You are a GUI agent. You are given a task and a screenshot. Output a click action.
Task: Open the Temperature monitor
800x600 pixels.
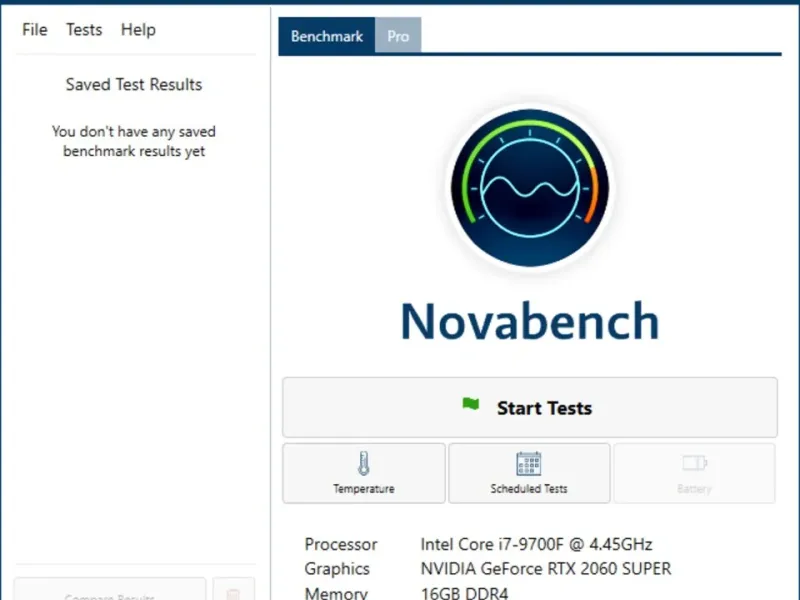pos(364,473)
